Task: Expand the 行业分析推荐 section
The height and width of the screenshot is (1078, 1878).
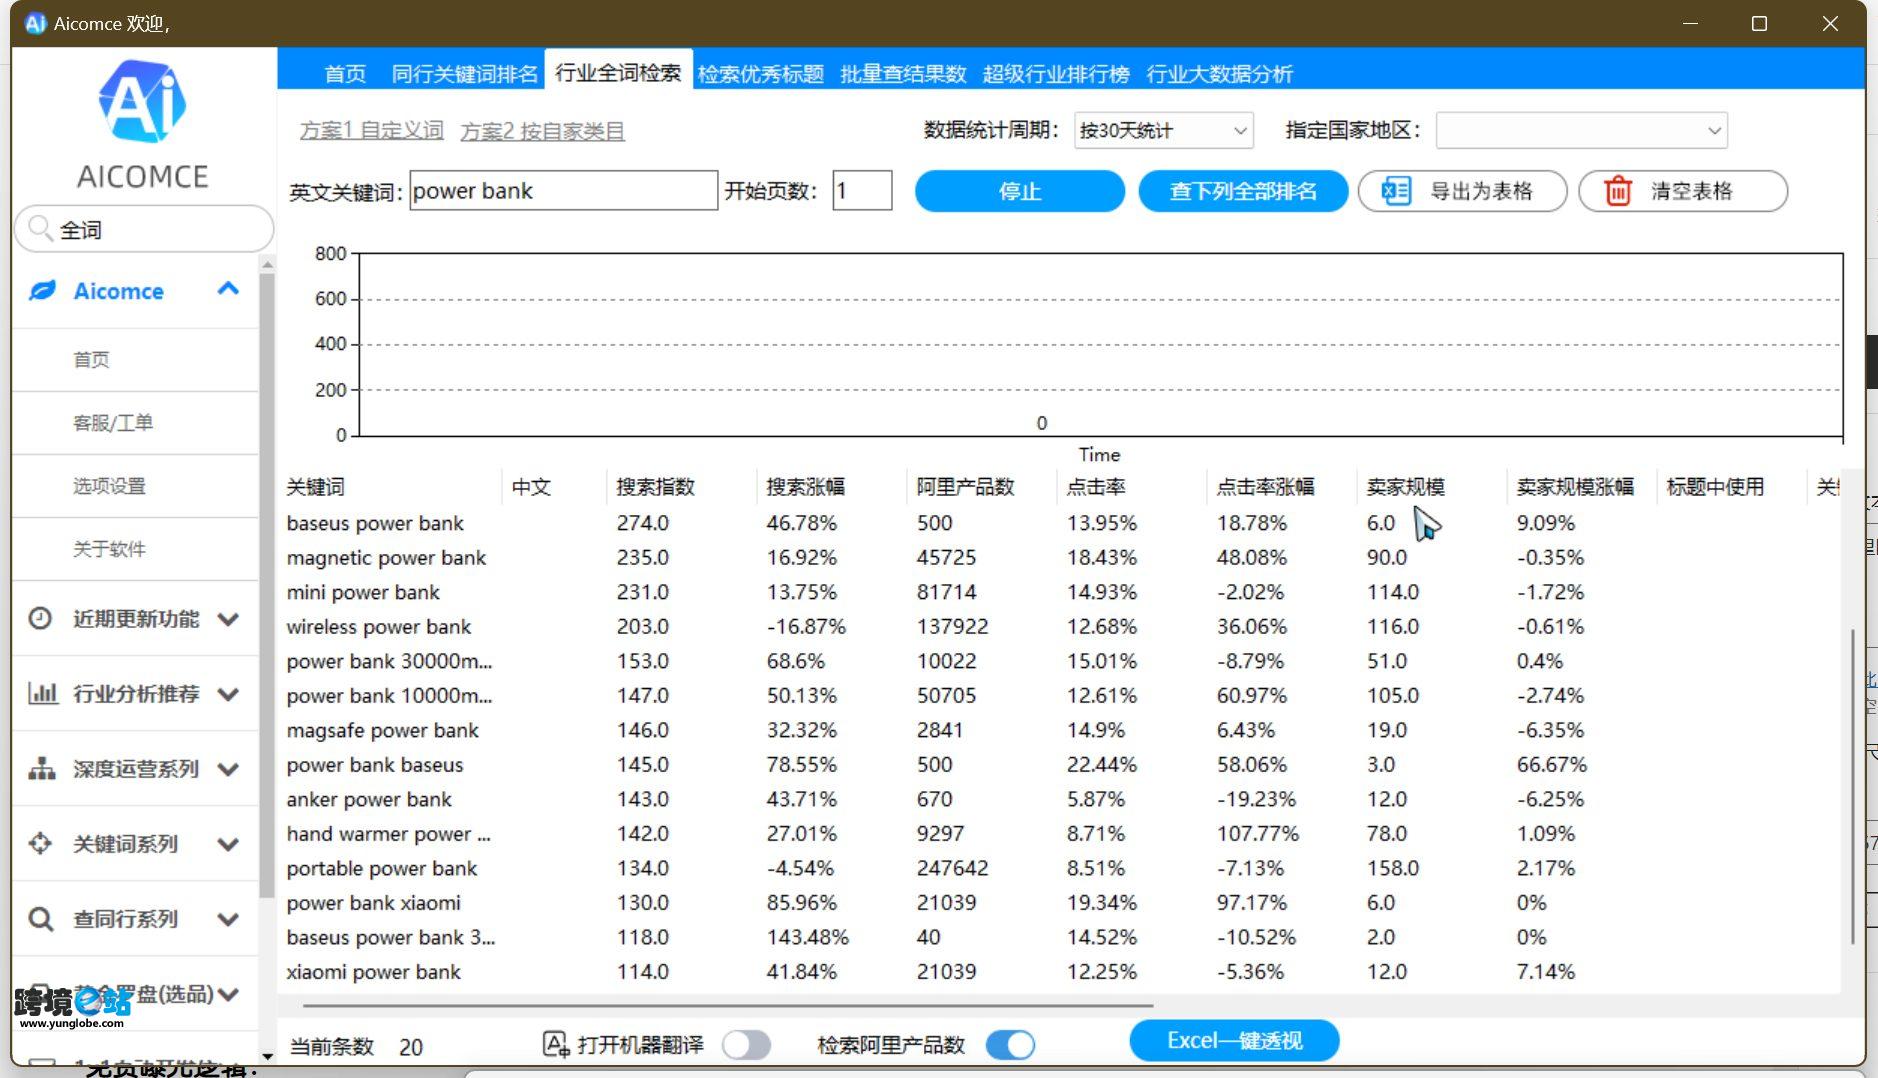Action: pos(228,694)
